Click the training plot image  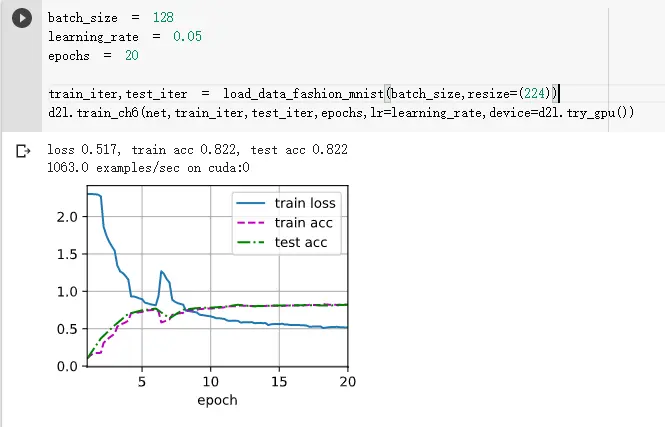point(206,296)
